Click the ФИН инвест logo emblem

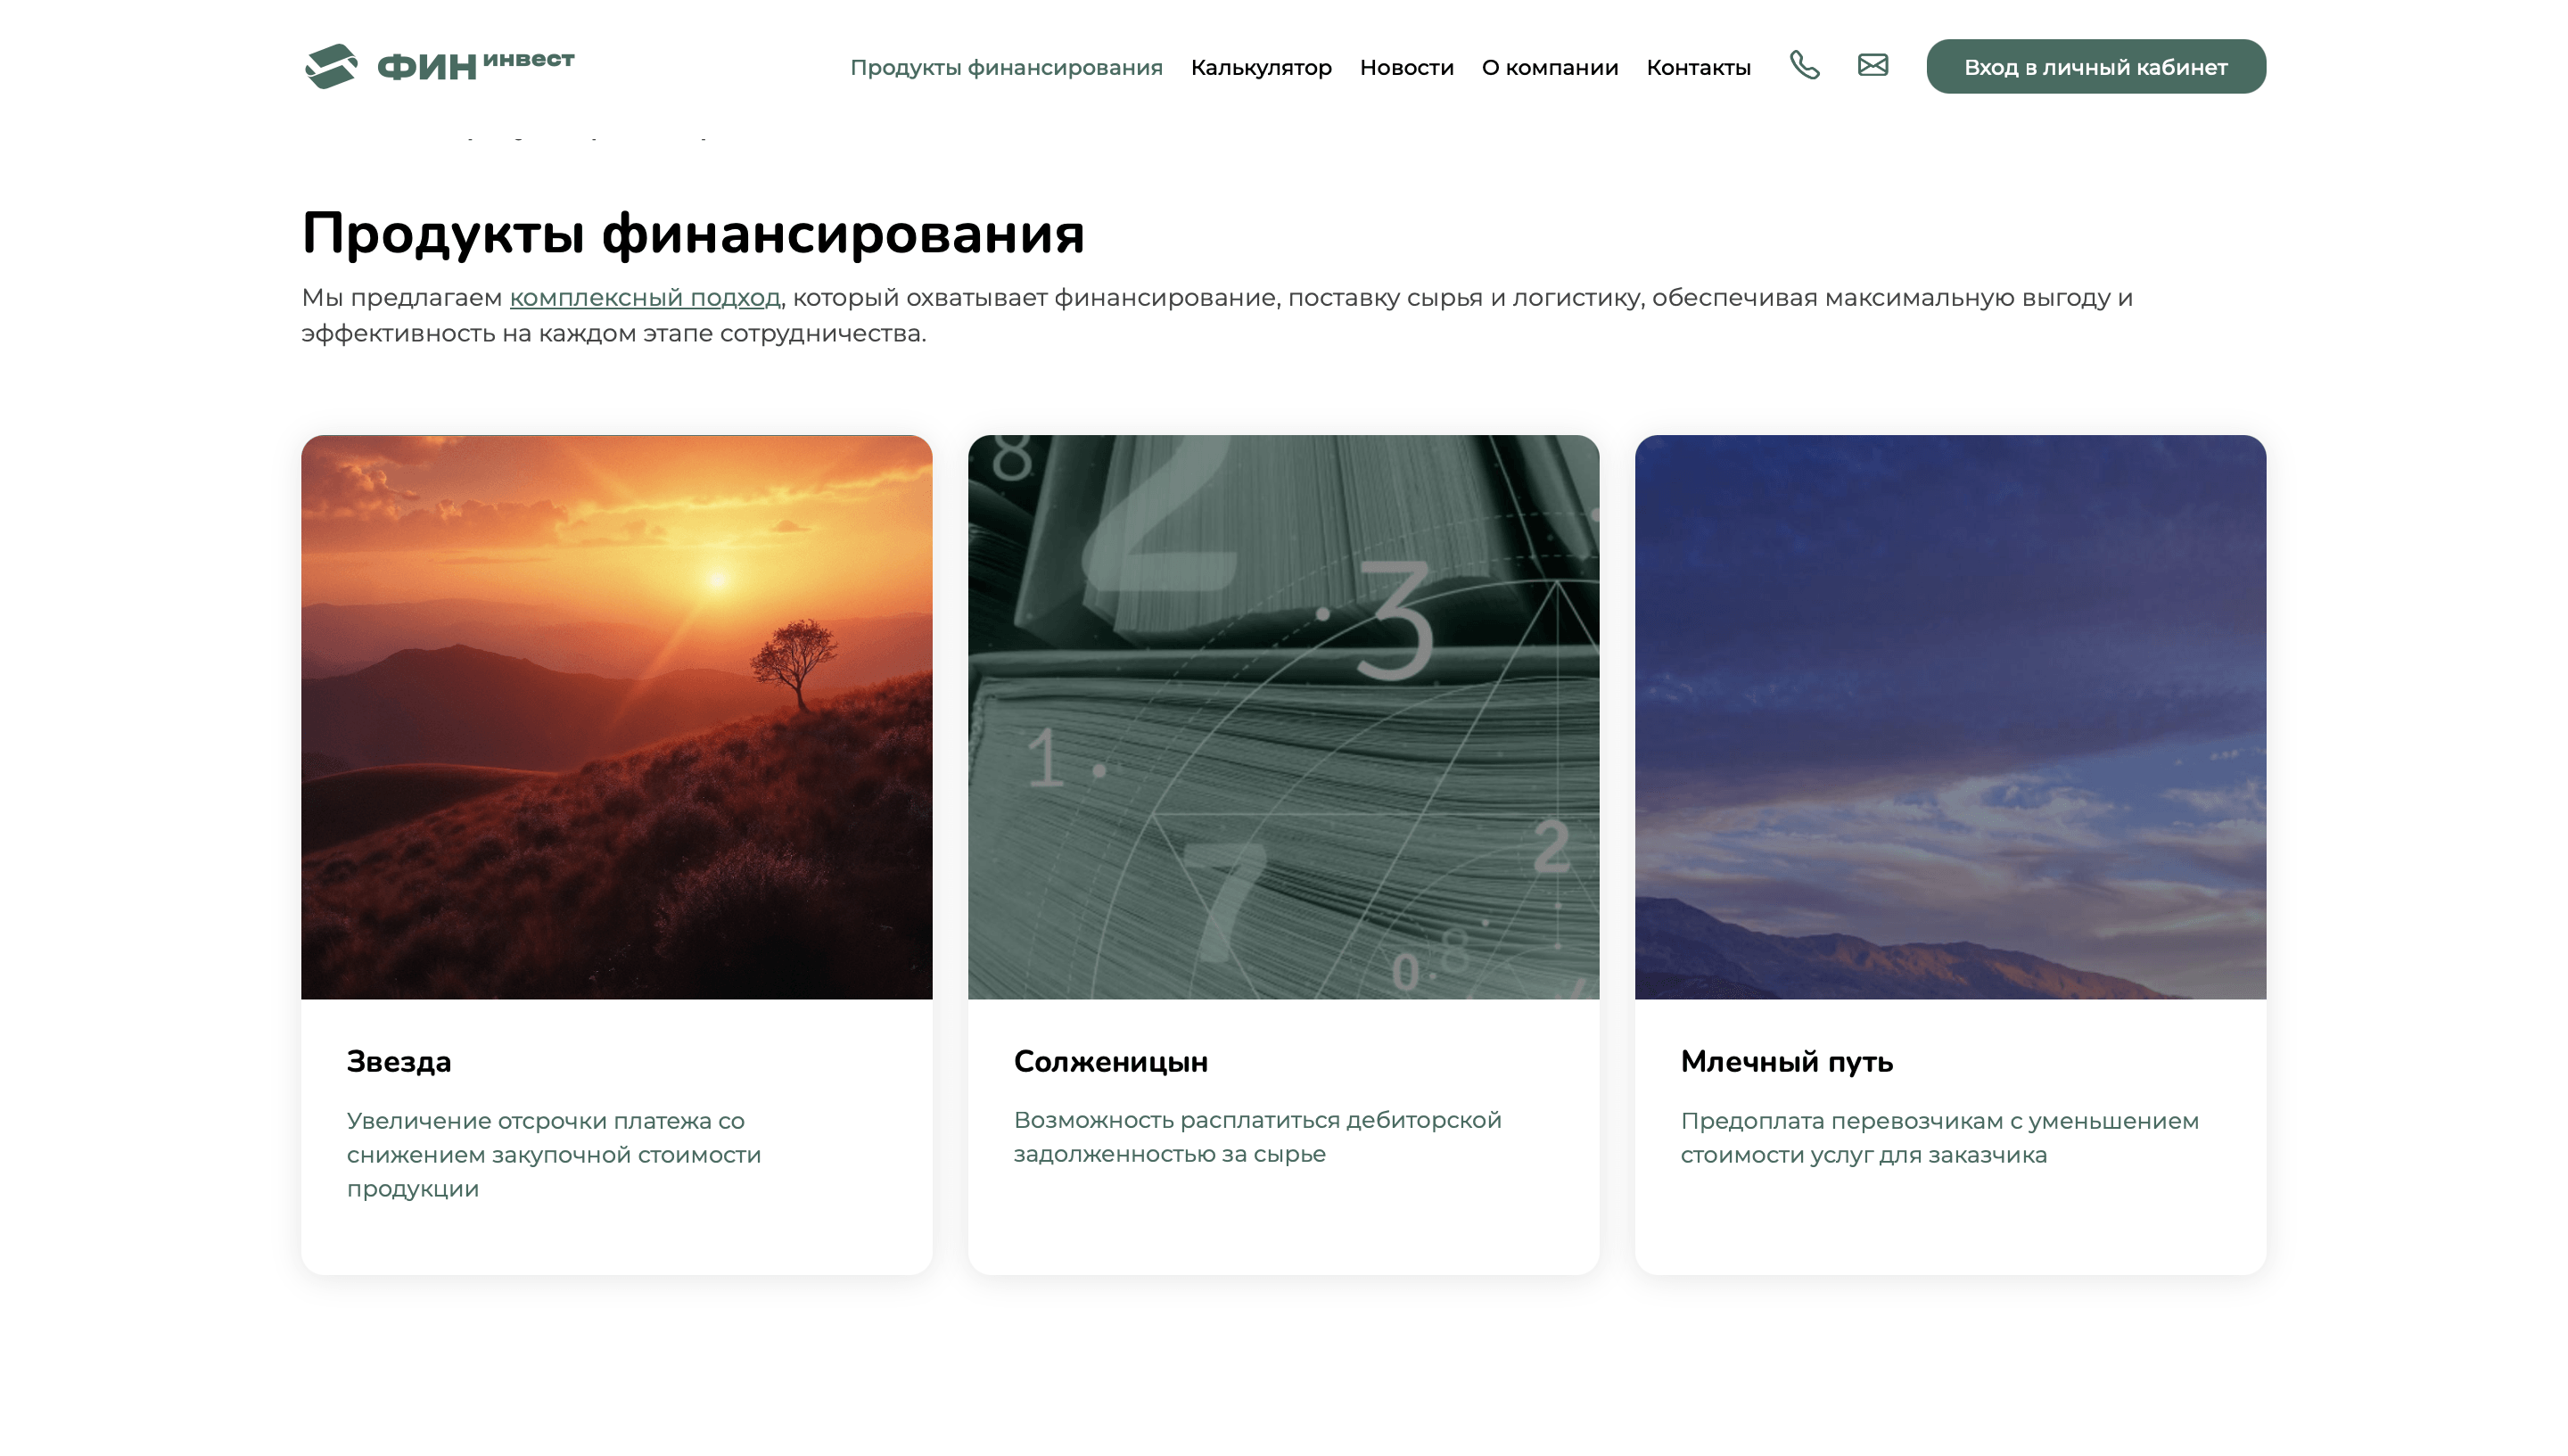(331, 66)
